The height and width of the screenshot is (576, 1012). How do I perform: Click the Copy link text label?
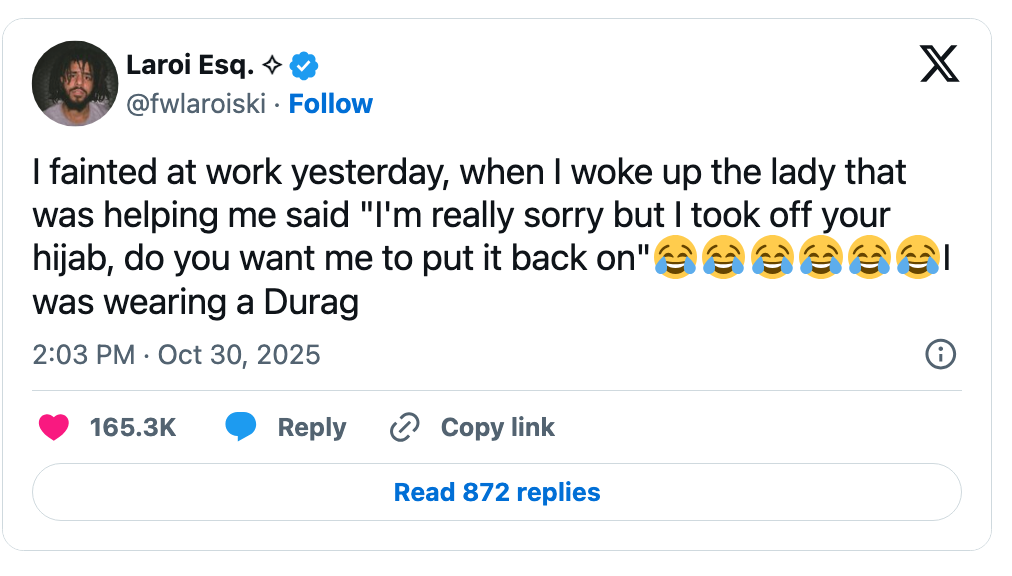pos(497,427)
